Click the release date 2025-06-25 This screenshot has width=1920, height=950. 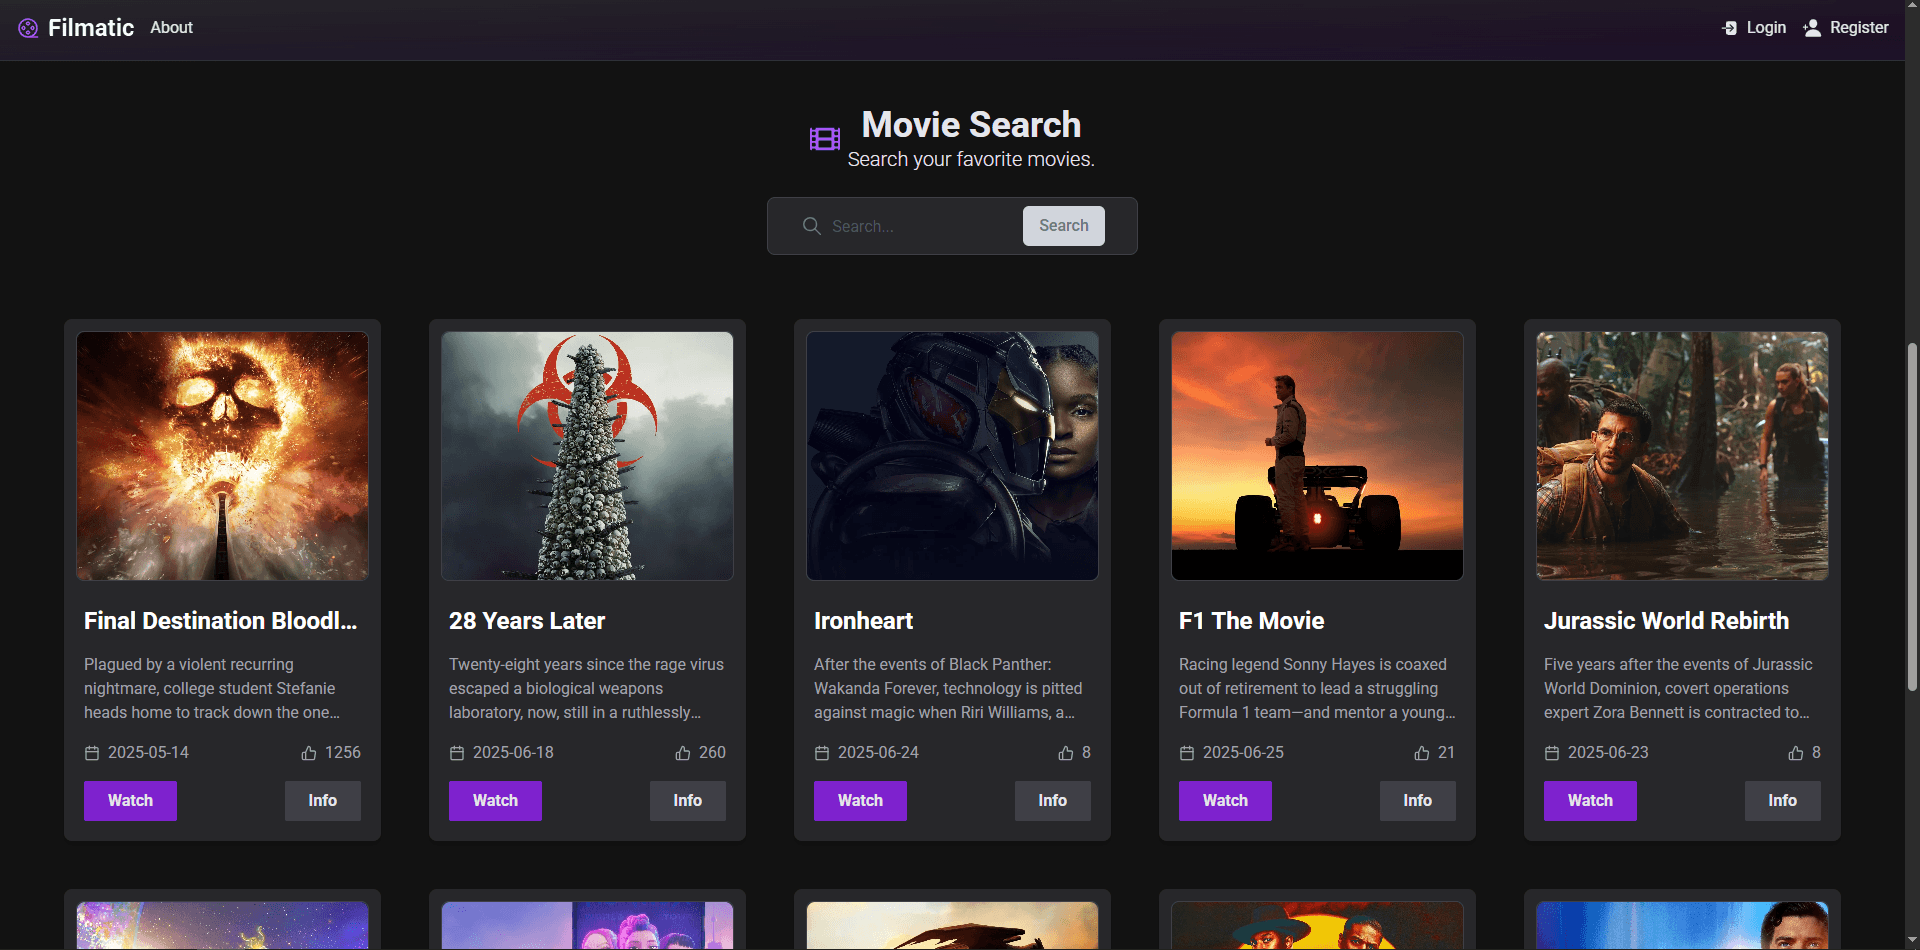click(x=1243, y=753)
